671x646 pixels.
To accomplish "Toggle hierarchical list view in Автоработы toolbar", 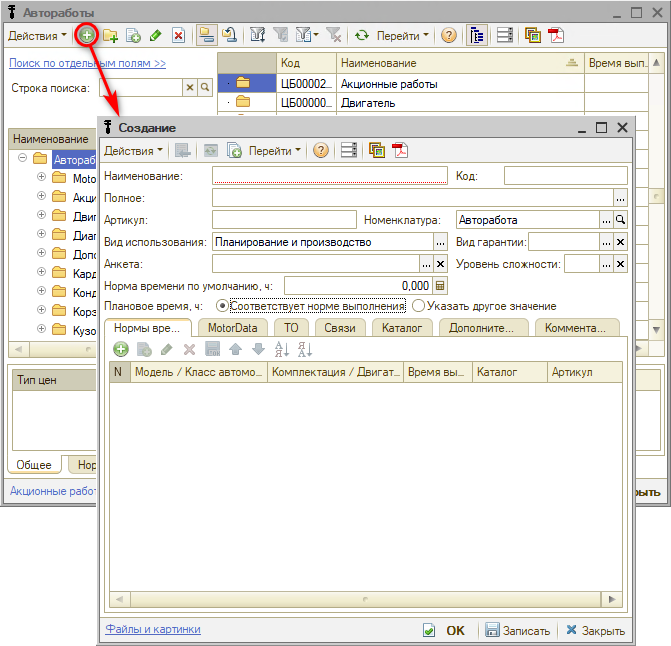I will click(475, 35).
